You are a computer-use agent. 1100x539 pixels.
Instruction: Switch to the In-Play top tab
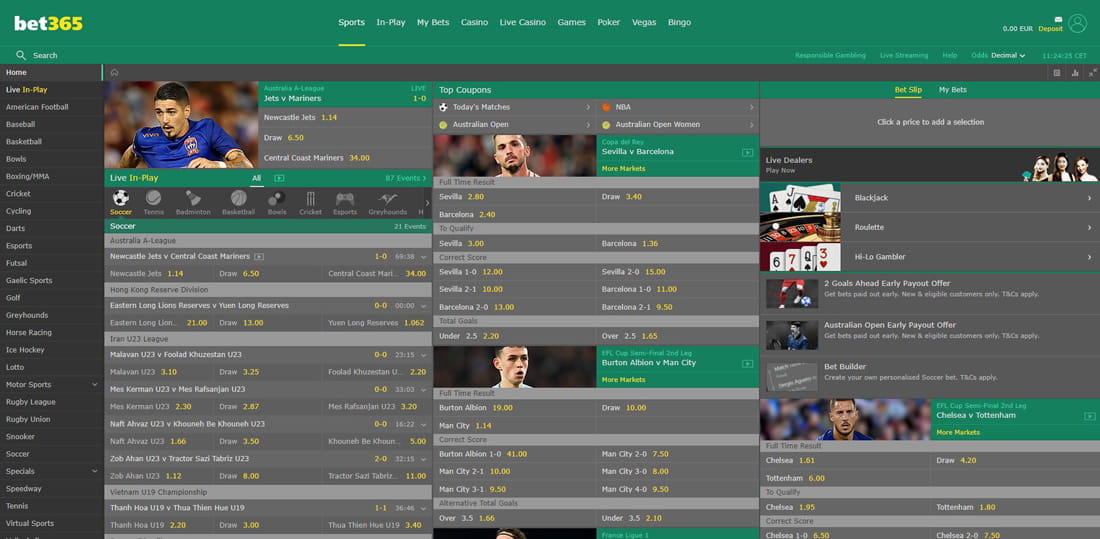[391, 22]
